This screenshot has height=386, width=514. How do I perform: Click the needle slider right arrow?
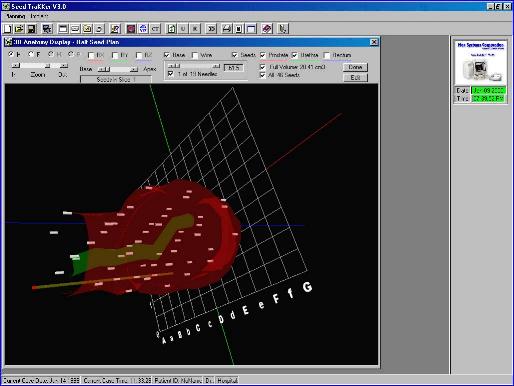(x=217, y=66)
